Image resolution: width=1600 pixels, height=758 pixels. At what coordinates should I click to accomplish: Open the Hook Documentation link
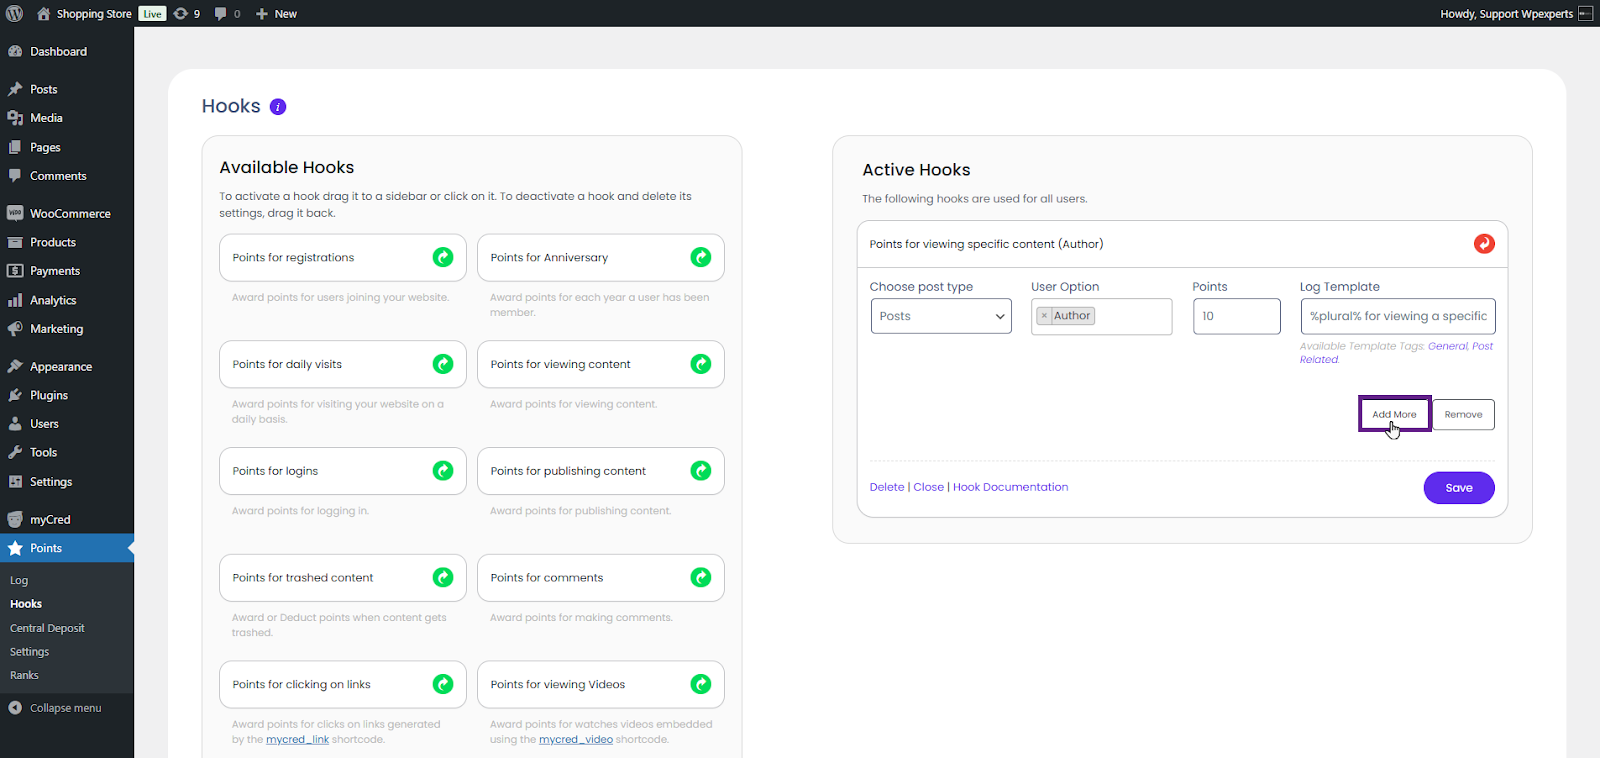1010,487
